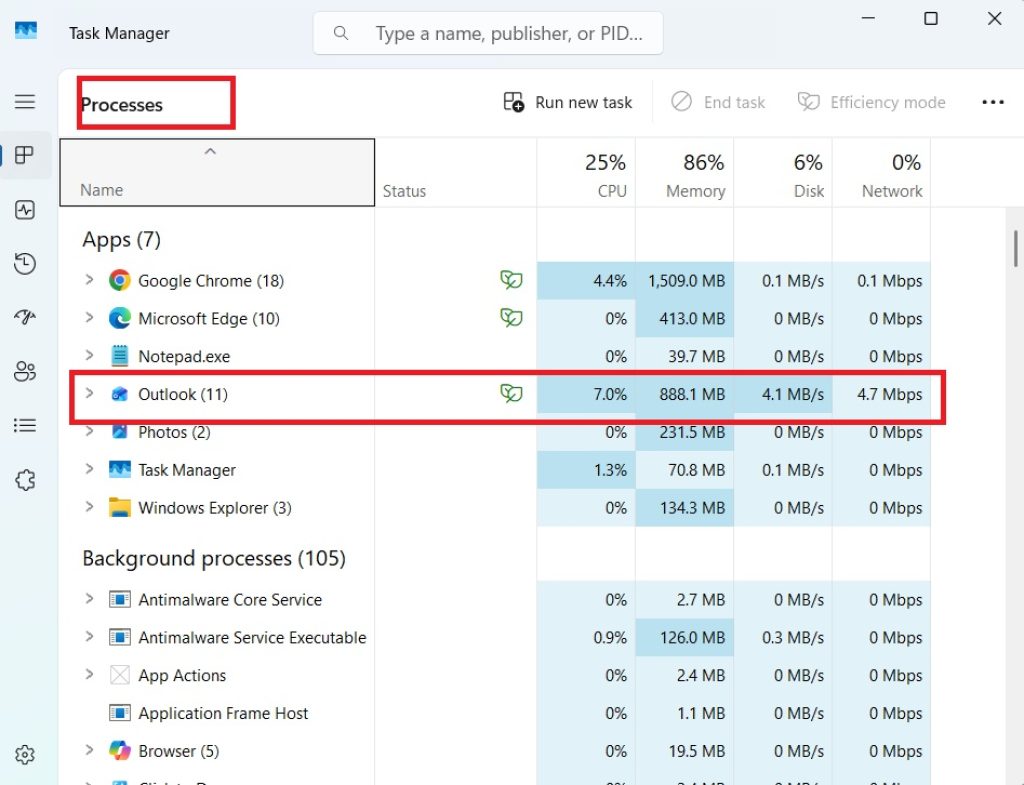The width and height of the screenshot is (1024, 785).
Task: Click Outlook's efficiency mode leaf icon
Action: (x=511, y=393)
